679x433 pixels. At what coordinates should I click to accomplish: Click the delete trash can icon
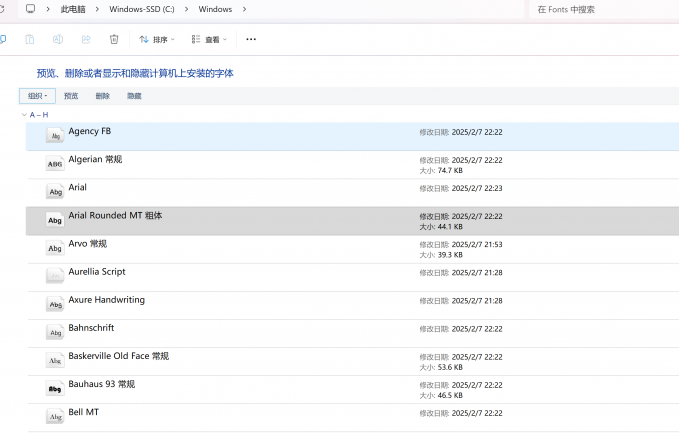click(114, 39)
